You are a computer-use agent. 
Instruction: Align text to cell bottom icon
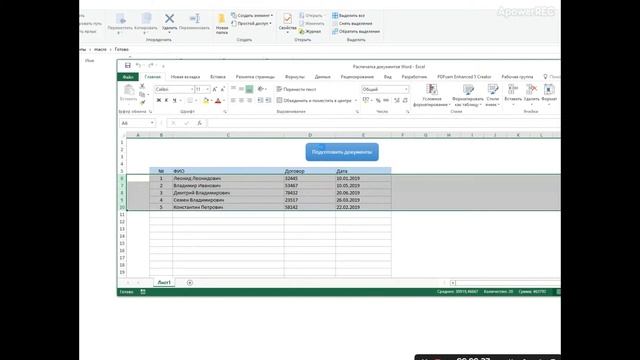coord(249,89)
